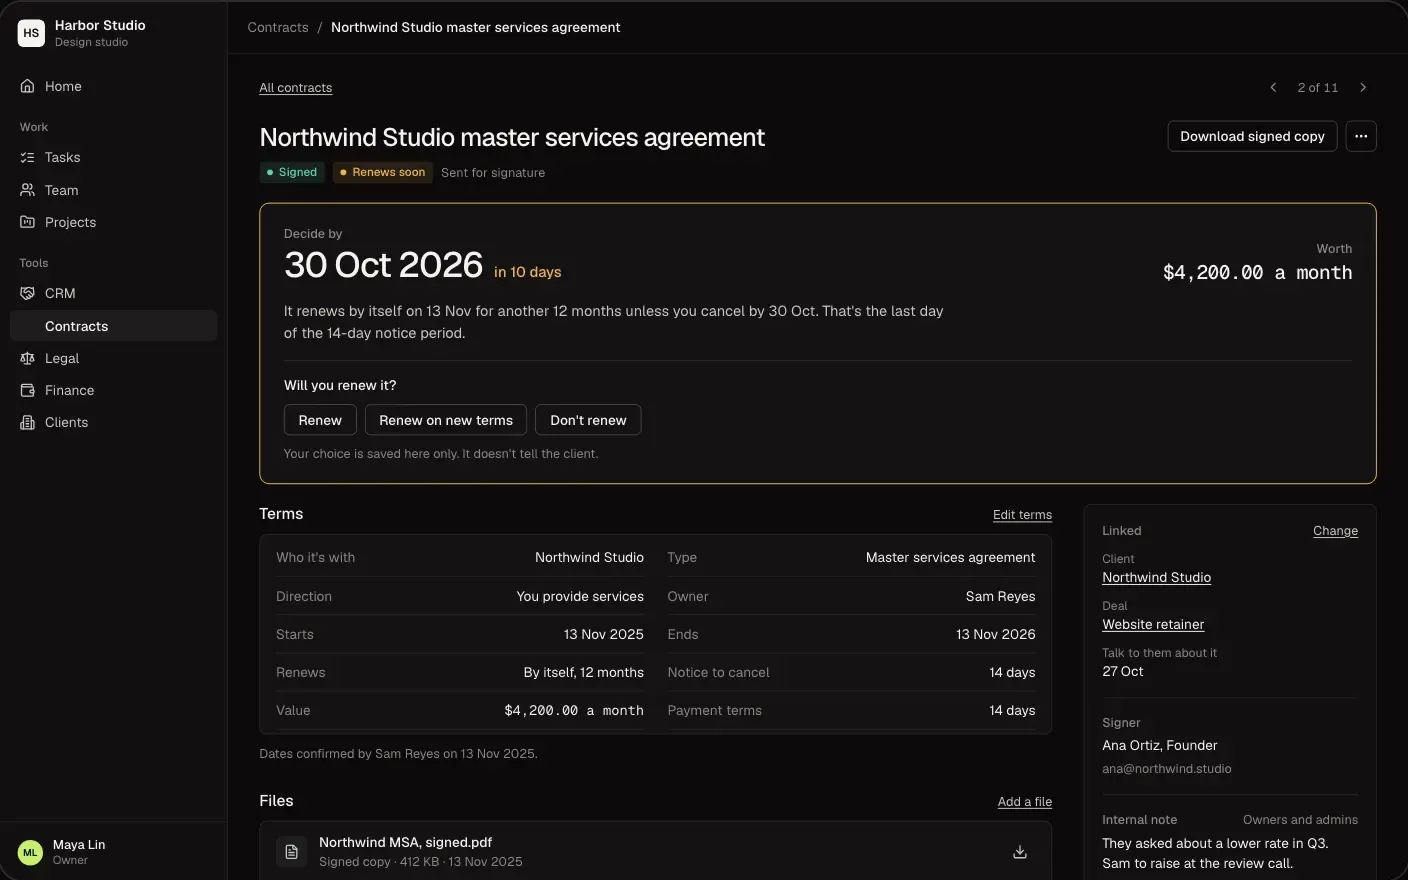Click the Finance wallet icon
1408x880 pixels.
(28, 390)
